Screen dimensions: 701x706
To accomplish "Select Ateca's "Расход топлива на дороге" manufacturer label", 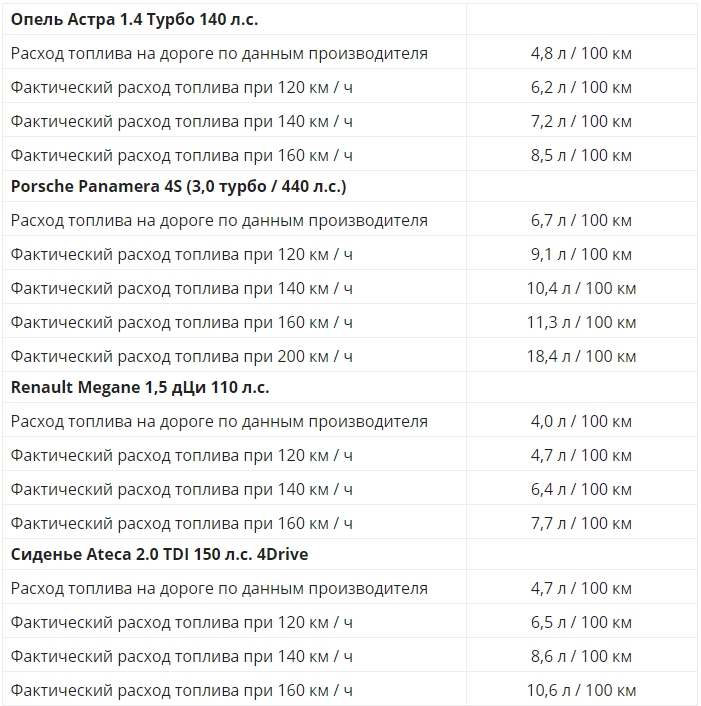I will click(x=219, y=588).
